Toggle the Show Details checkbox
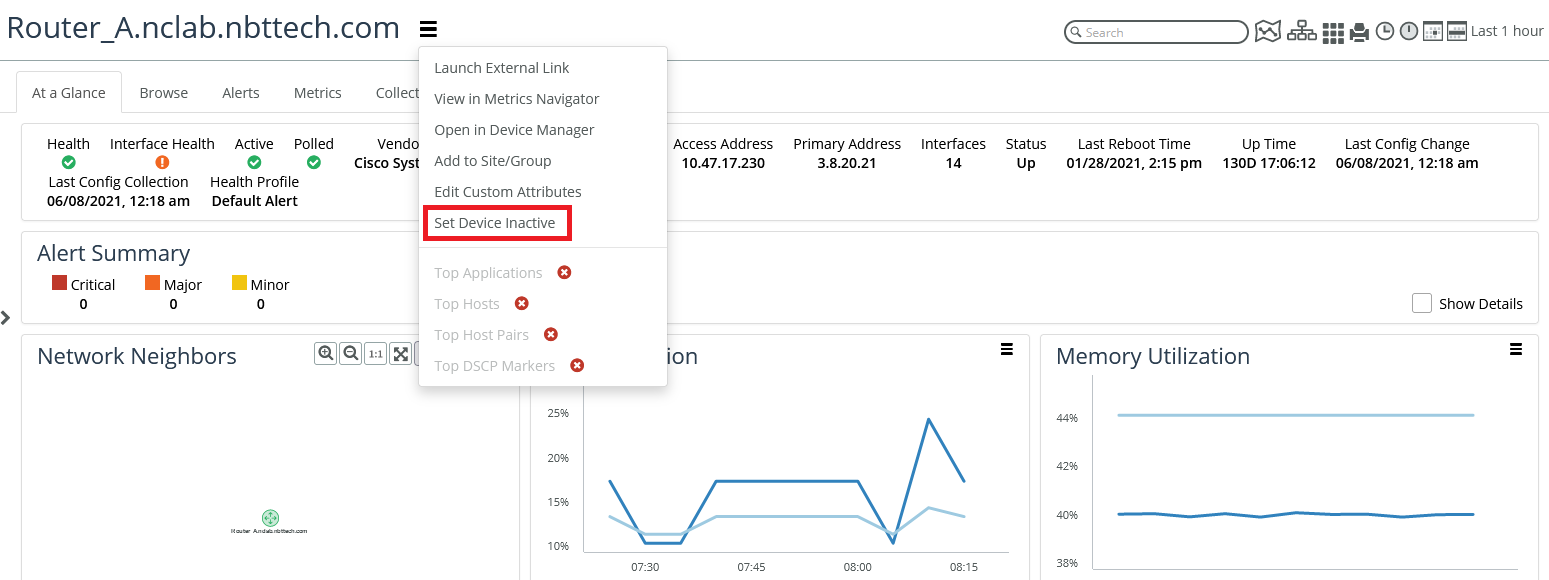The height and width of the screenshot is (580, 1549). tap(1421, 303)
